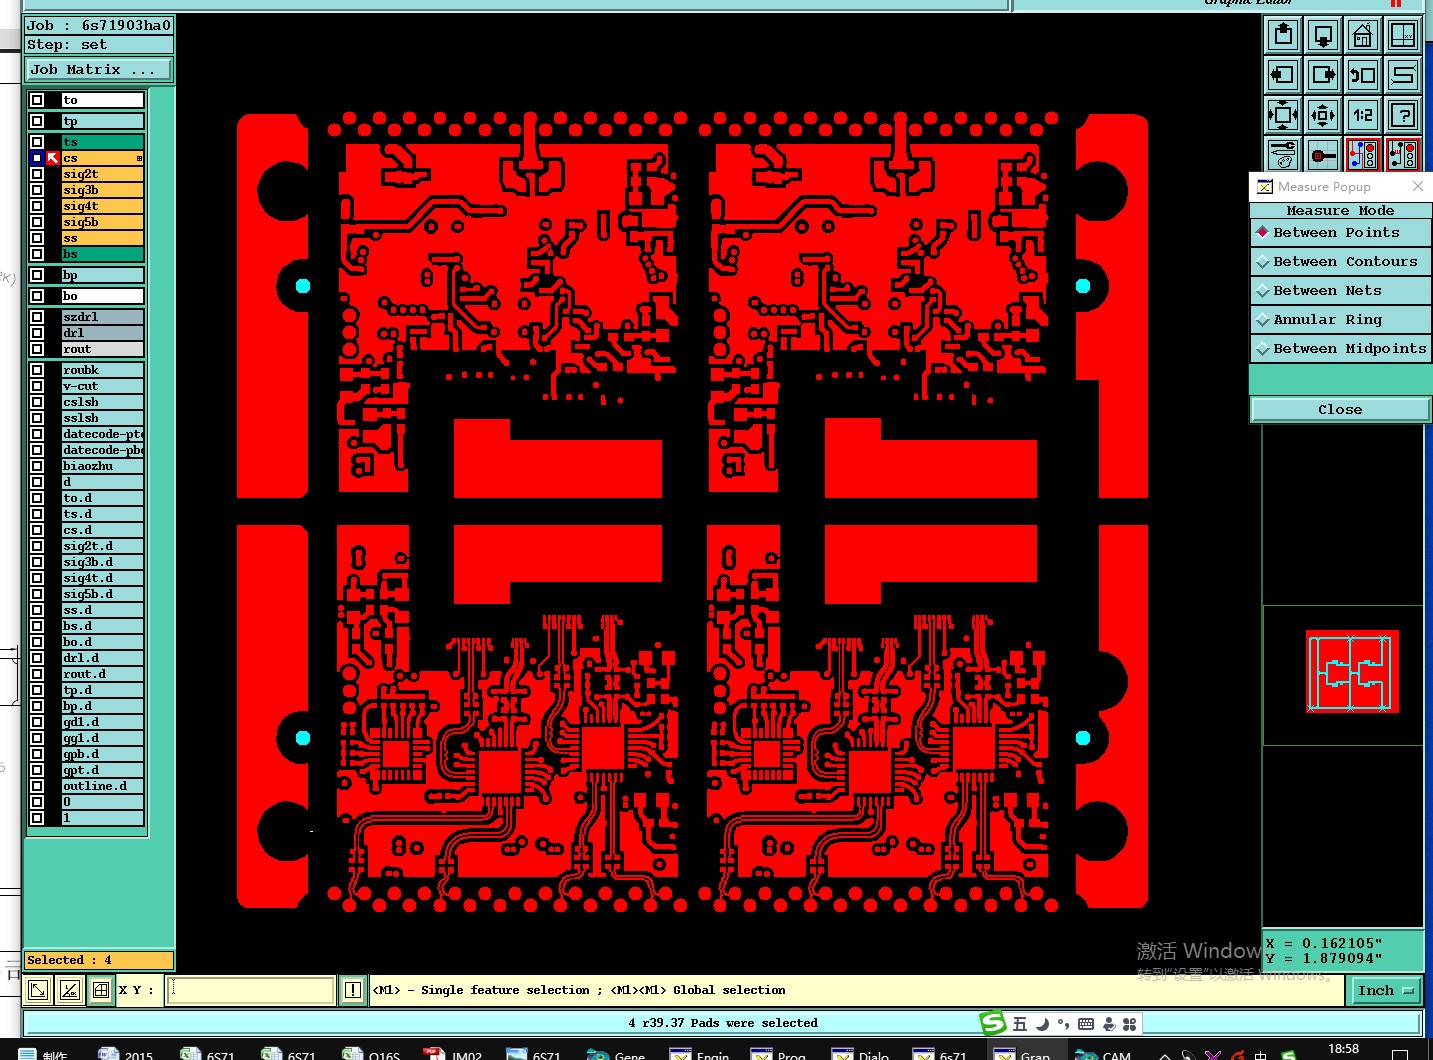Image resolution: width=1433 pixels, height=1060 pixels.
Task: Toggle checkbox for layer drl
Action: pos(37,333)
